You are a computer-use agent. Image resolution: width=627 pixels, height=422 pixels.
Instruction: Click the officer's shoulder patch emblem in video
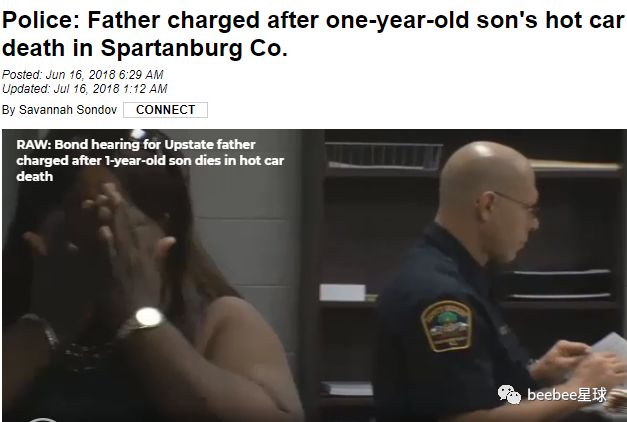coord(446,326)
